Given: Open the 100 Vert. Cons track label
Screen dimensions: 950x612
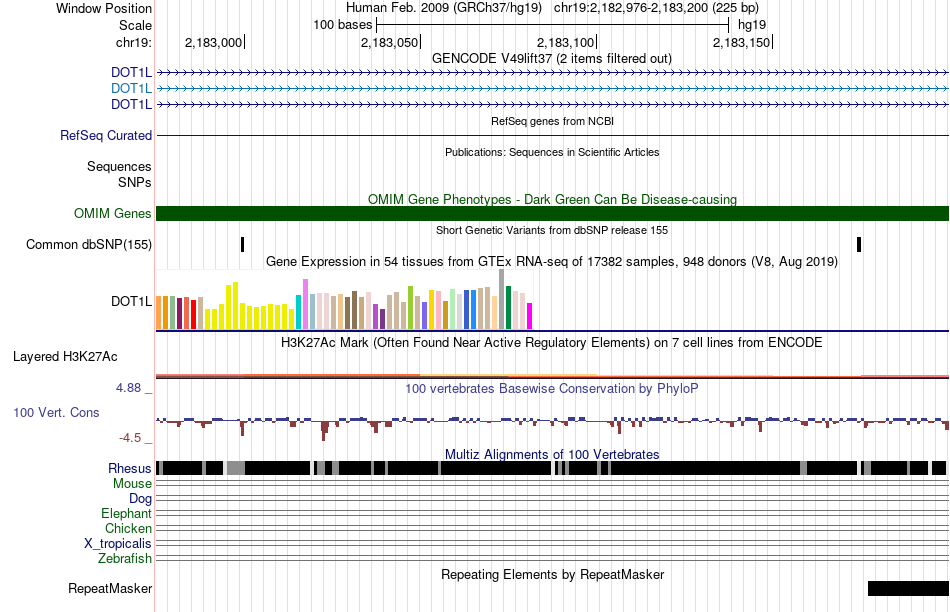Looking at the screenshot, I should click(56, 413).
